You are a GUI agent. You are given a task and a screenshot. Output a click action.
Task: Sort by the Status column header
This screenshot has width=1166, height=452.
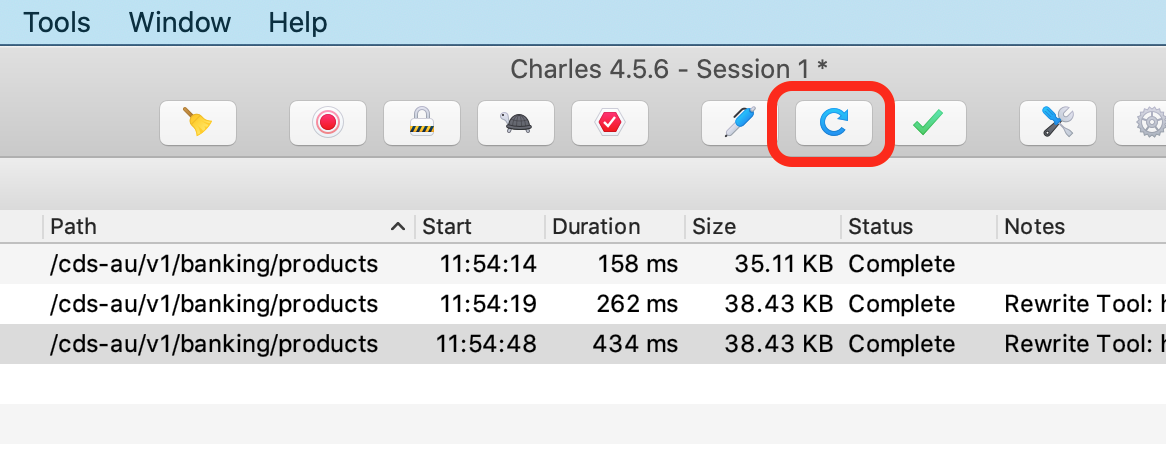(x=880, y=227)
